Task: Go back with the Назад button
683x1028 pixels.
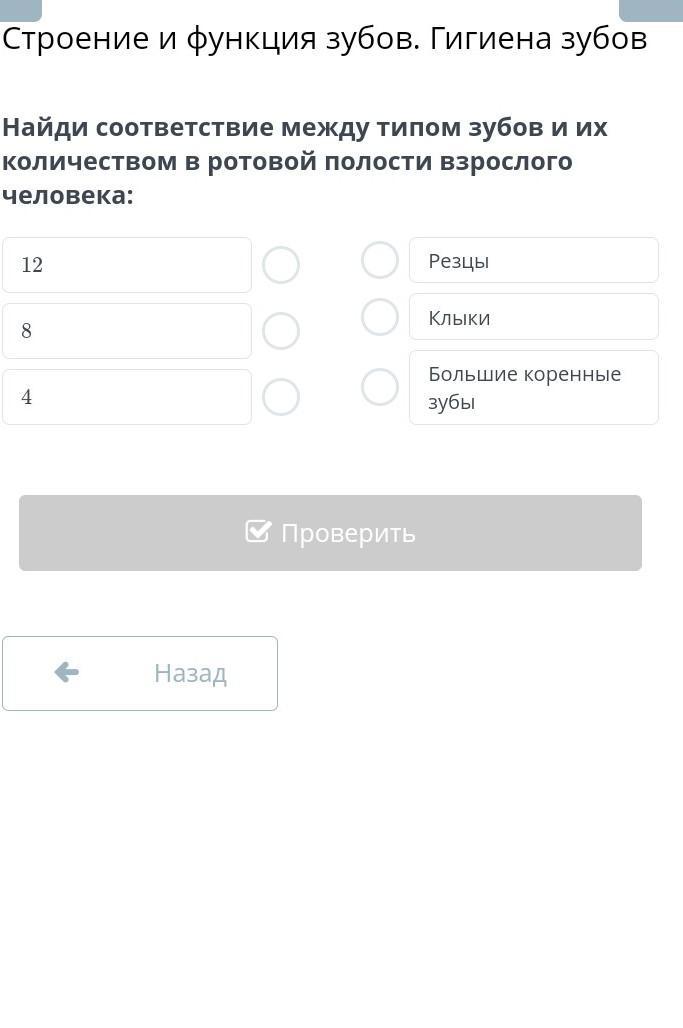Action: pyautogui.click(x=140, y=673)
